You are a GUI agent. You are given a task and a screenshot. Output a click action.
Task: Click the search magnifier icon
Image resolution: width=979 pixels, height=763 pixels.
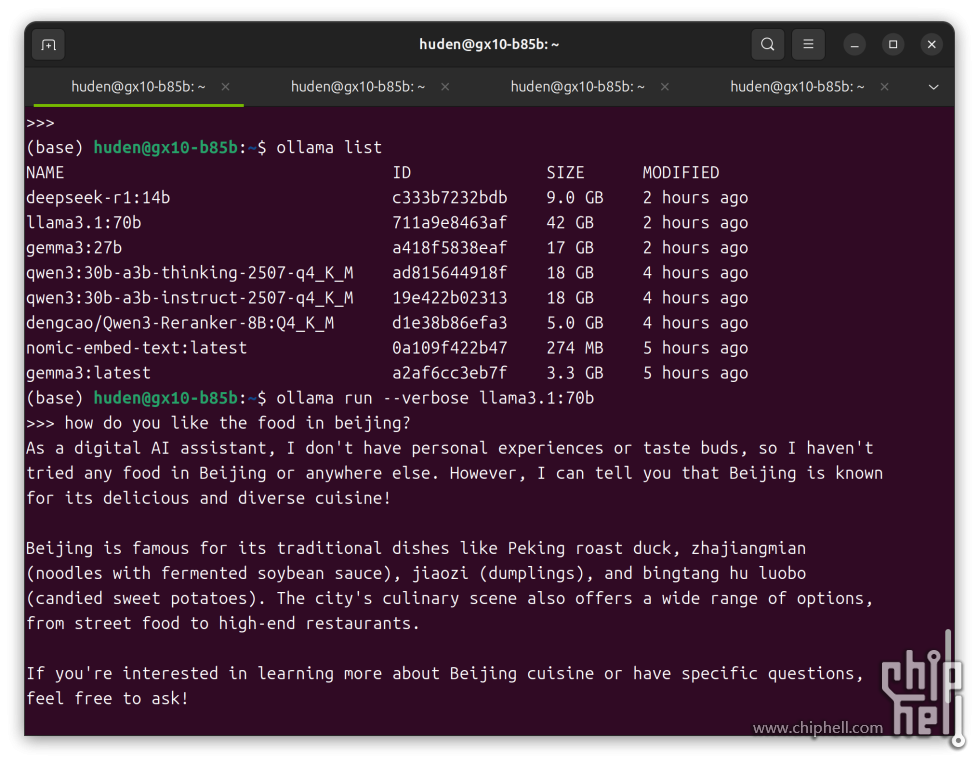pos(767,44)
